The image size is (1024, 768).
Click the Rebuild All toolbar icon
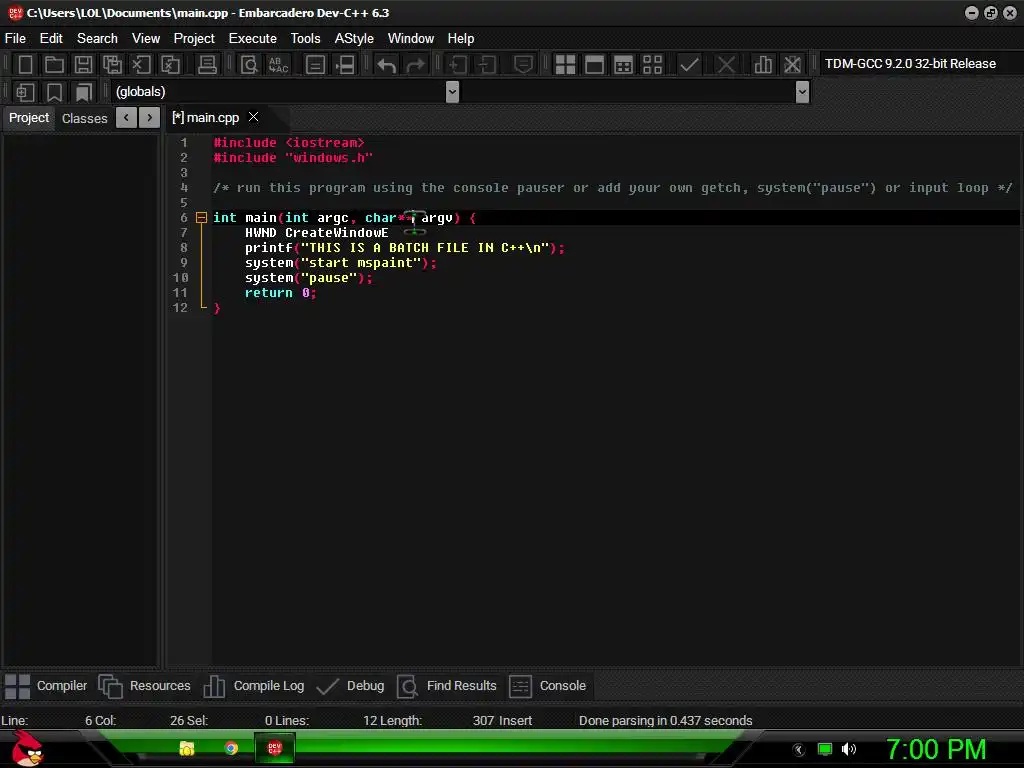[x=652, y=65]
